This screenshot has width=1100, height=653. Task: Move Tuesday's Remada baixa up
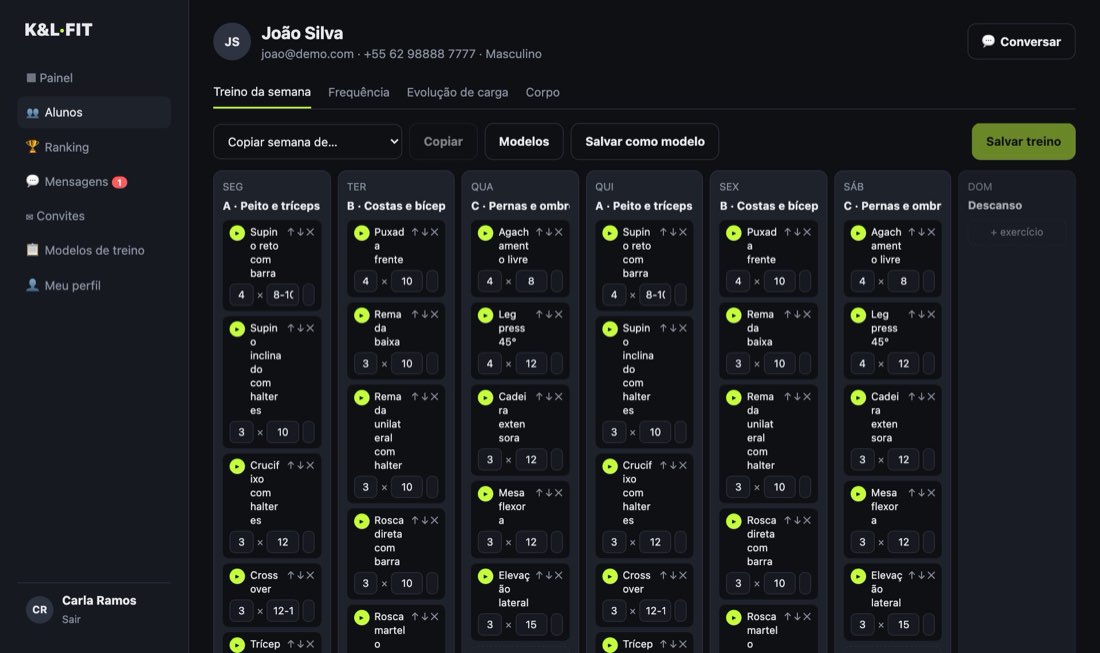(415, 314)
